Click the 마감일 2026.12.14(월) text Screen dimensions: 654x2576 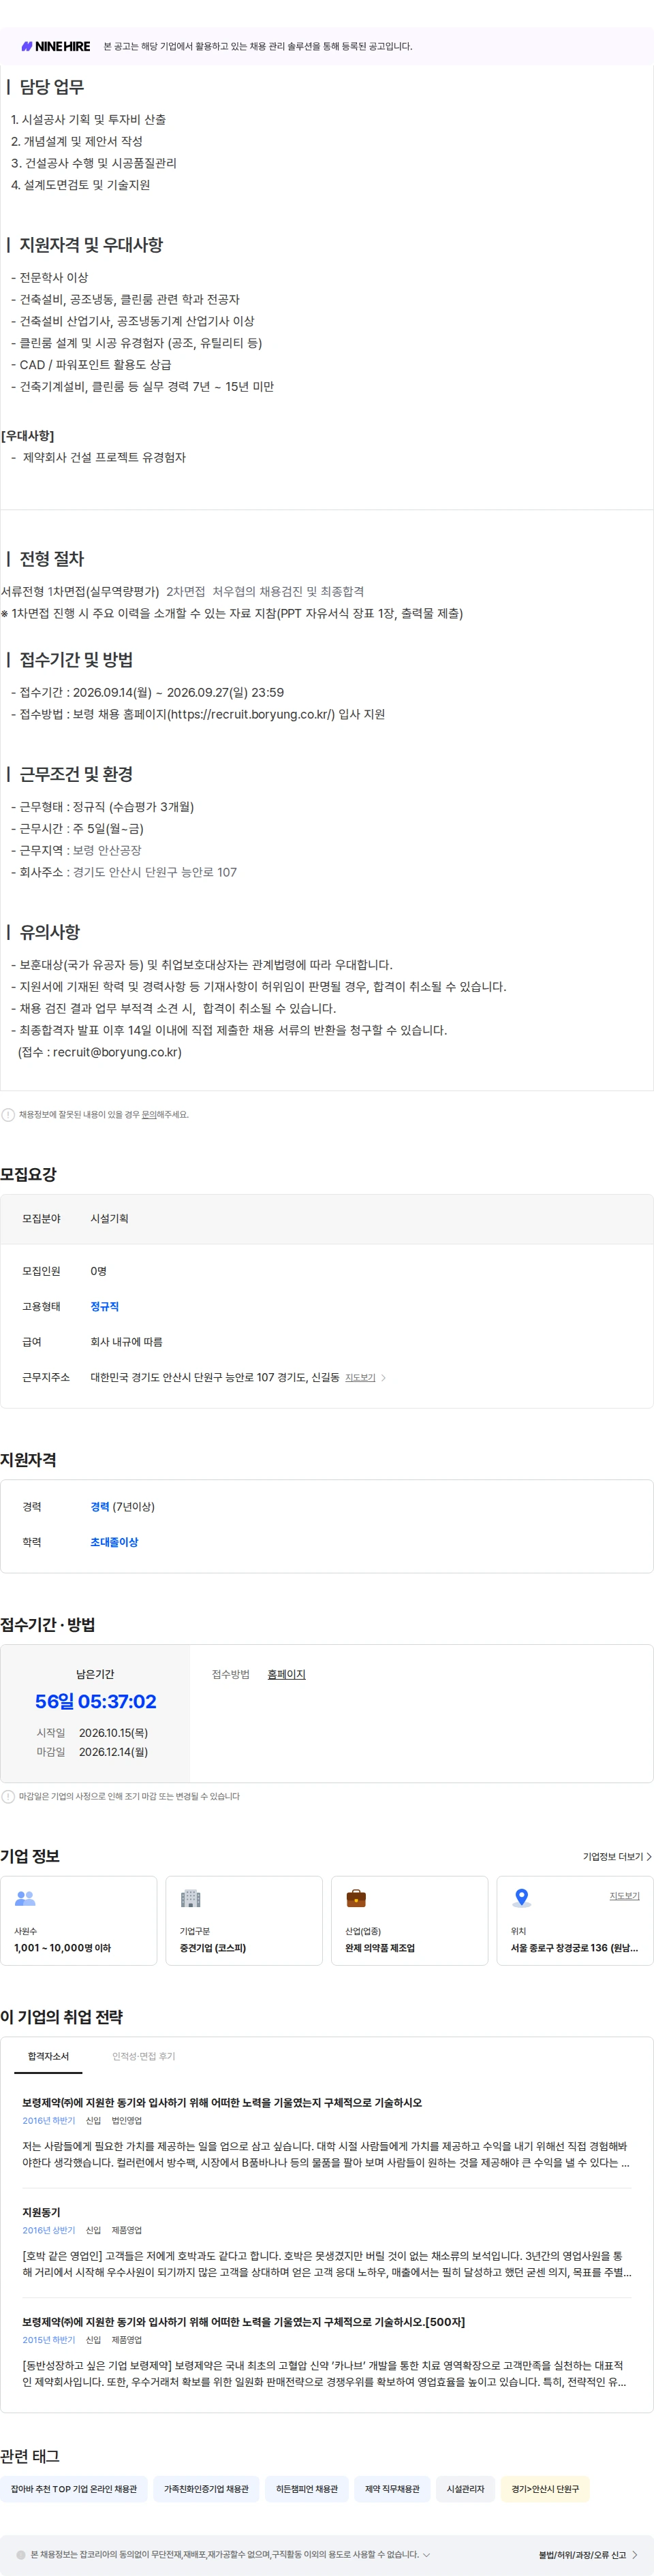pyautogui.click(x=92, y=1752)
